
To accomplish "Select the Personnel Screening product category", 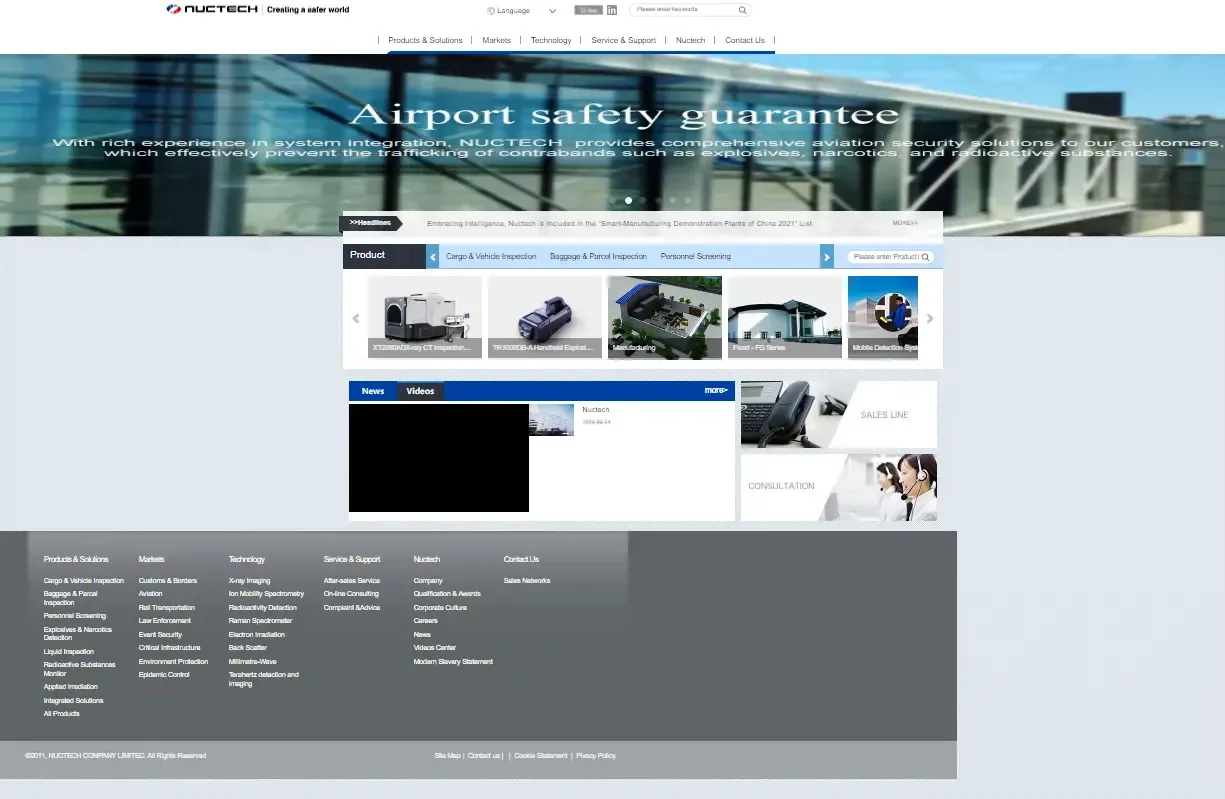I will (x=695, y=257).
